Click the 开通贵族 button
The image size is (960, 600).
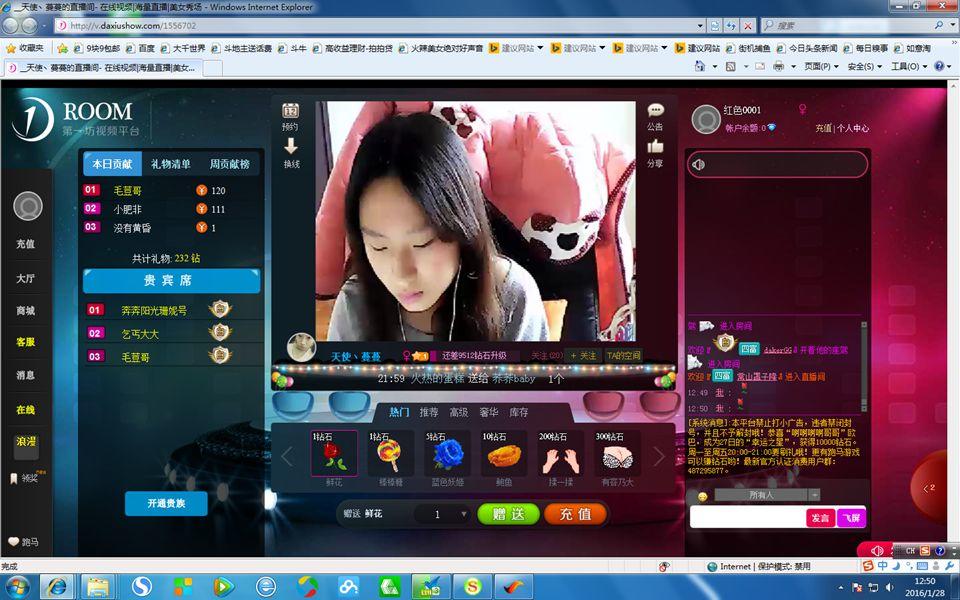(166, 503)
